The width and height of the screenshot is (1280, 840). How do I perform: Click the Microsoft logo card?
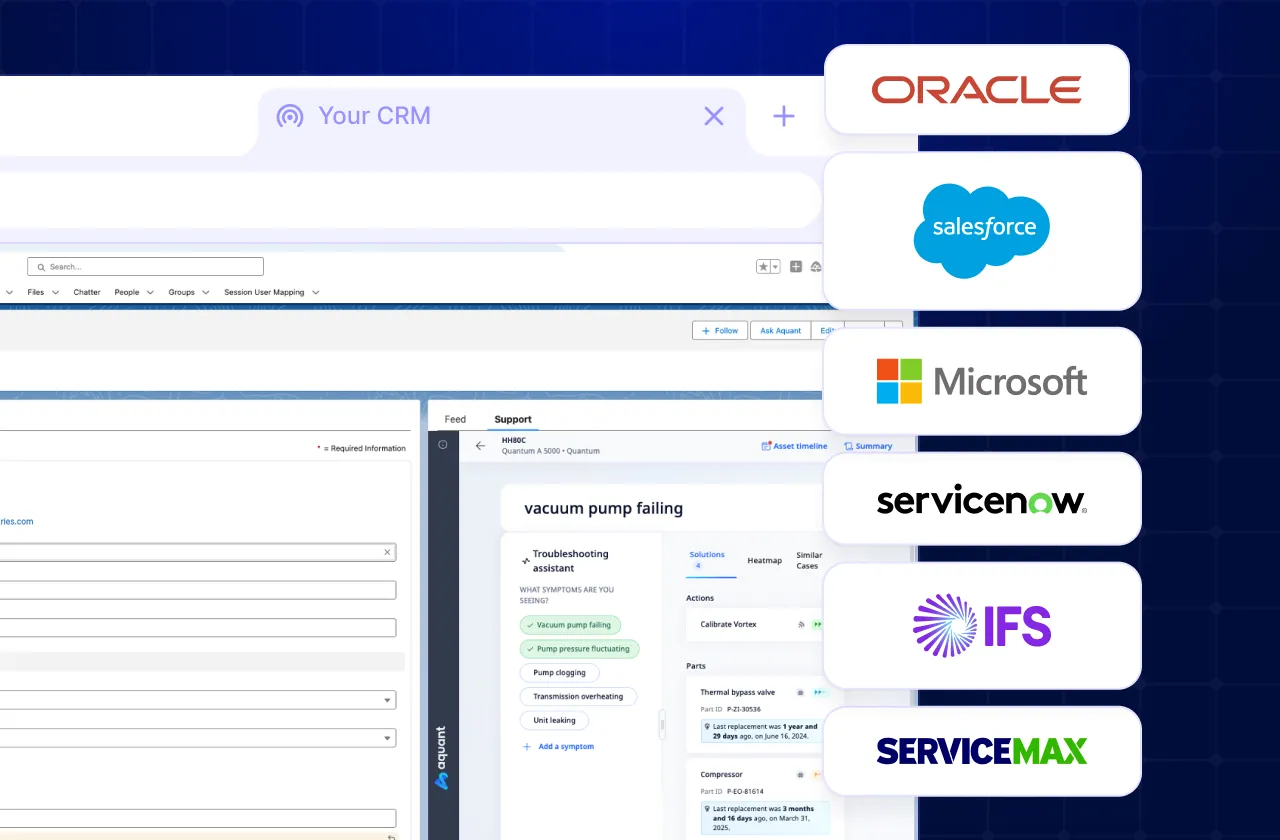pyautogui.click(x=982, y=381)
